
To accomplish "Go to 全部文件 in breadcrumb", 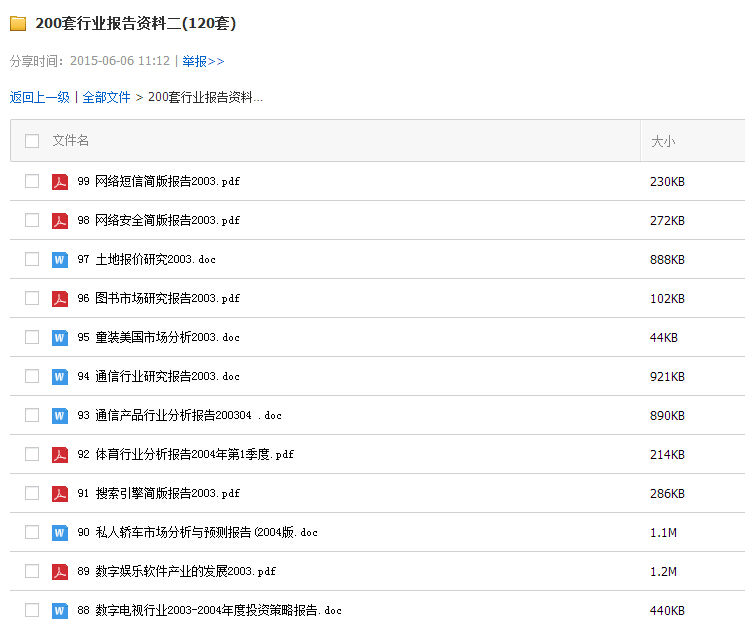I will 106,97.
